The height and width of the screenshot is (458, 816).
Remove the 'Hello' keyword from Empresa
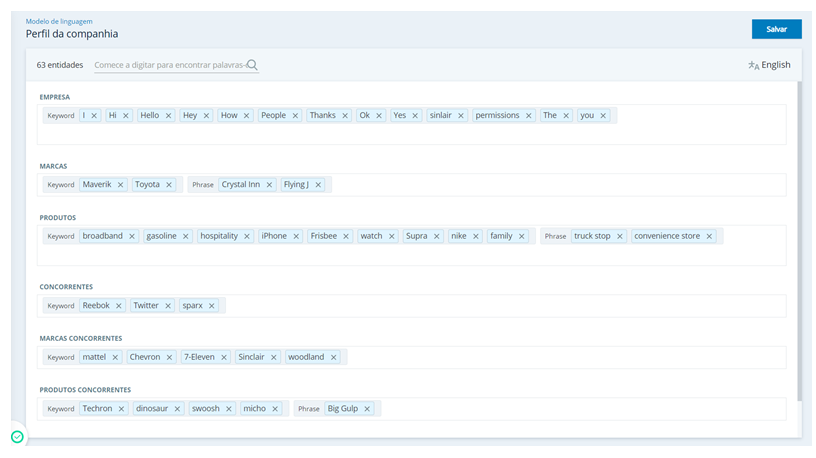pos(169,116)
